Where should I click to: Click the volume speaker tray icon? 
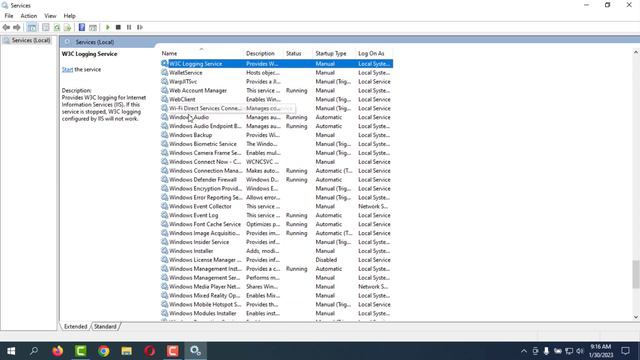coord(580,351)
